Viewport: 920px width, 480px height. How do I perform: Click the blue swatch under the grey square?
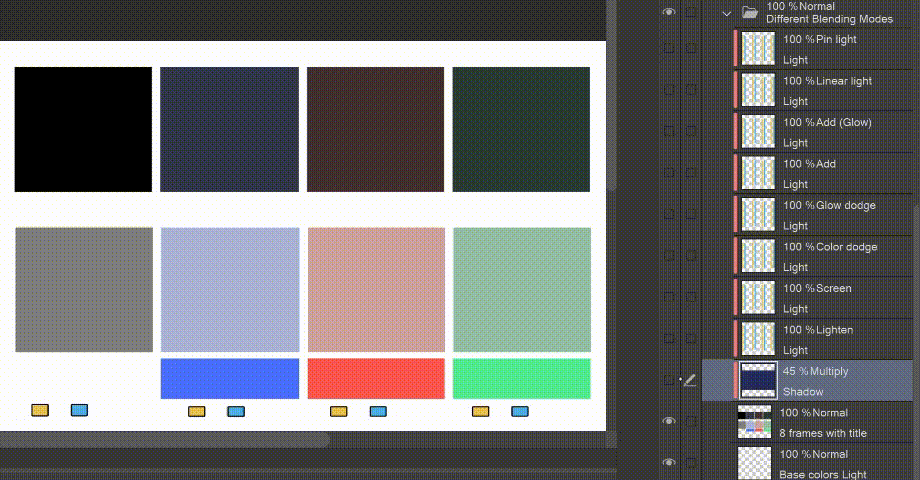(79, 410)
